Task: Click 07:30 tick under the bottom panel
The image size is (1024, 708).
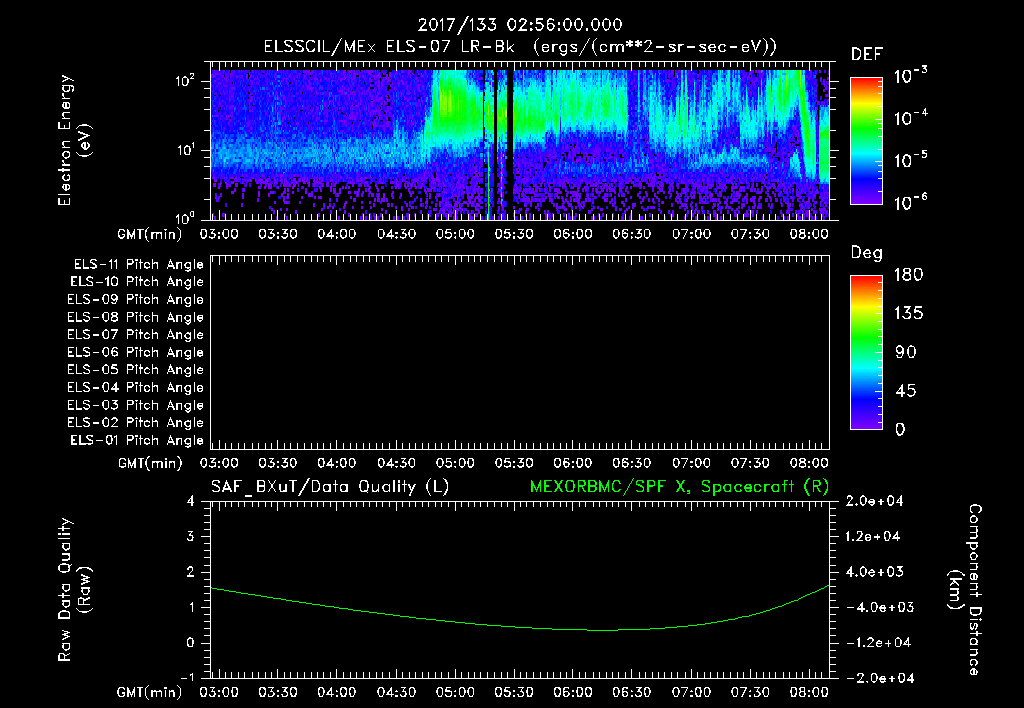Action: [750, 692]
